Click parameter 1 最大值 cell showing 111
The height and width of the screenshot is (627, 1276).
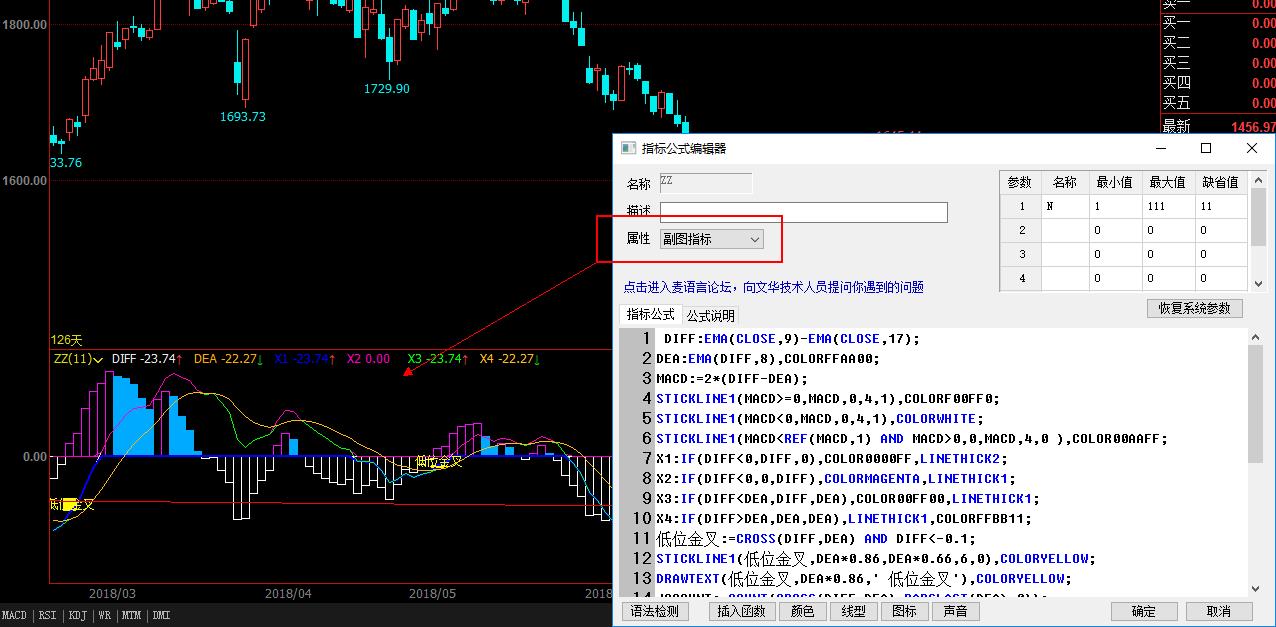click(x=1166, y=206)
